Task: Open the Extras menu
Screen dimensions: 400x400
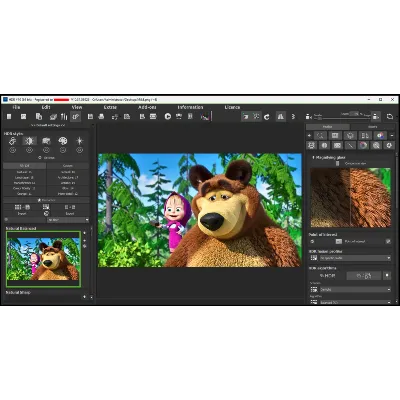Action: tap(110, 107)
